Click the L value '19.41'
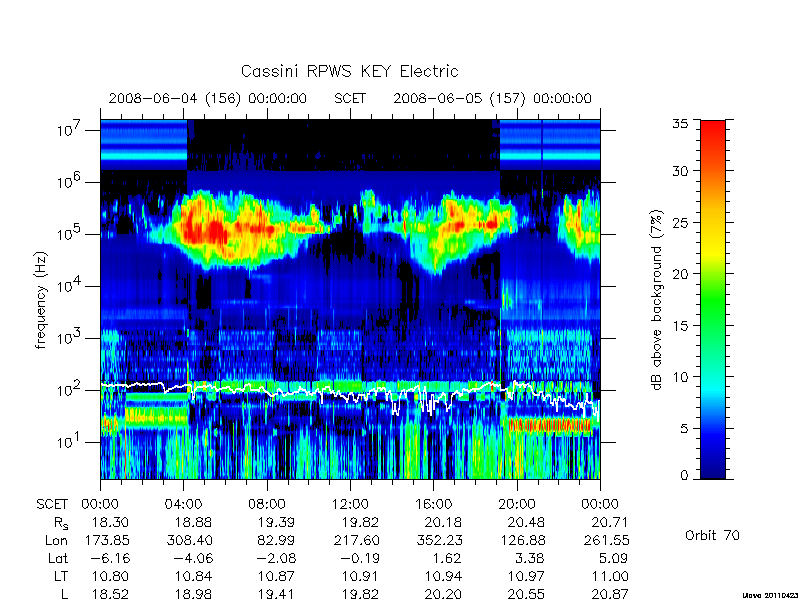The width and height of the screenshot is (800, 600). pyautogui.click(x=277, y=594)
